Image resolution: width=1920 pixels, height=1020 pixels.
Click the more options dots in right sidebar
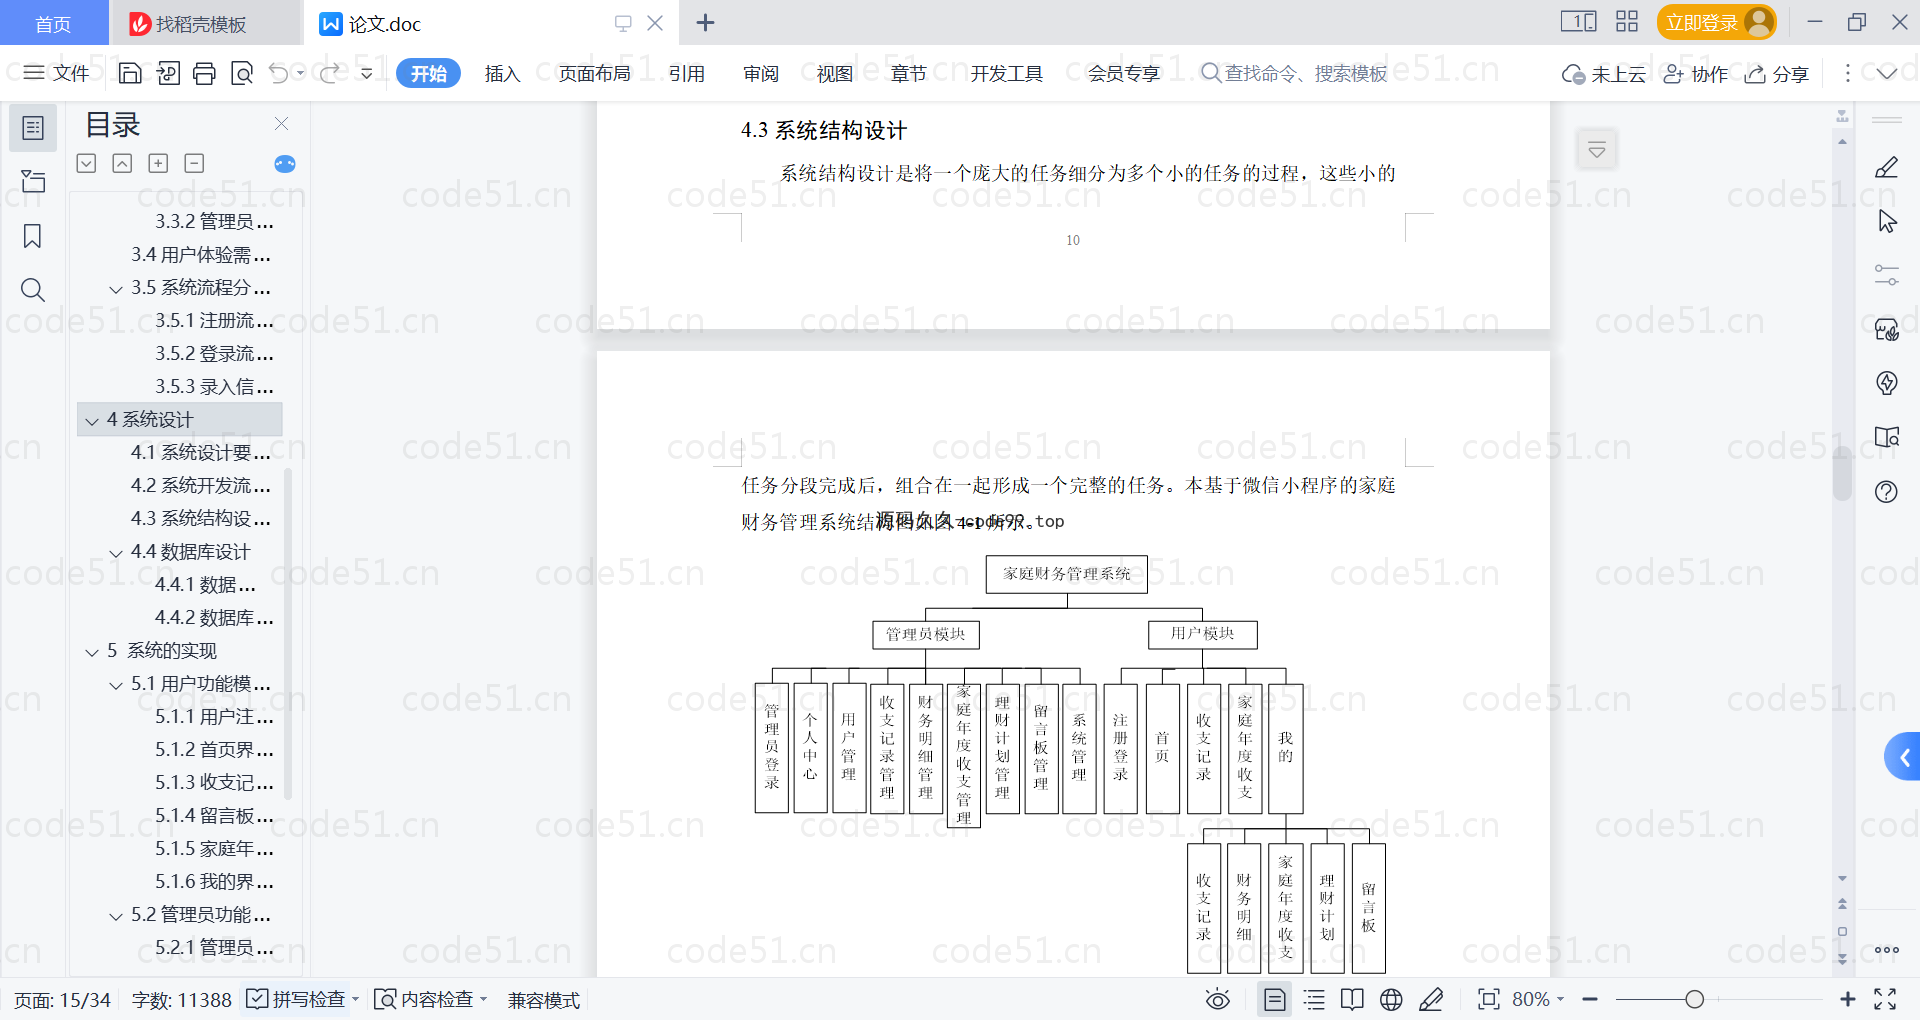(x=1887, y=950)
